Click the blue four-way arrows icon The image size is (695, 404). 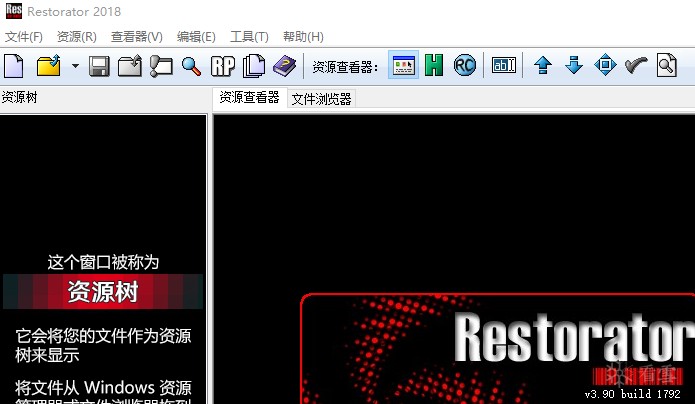click(x=605, y=65)
